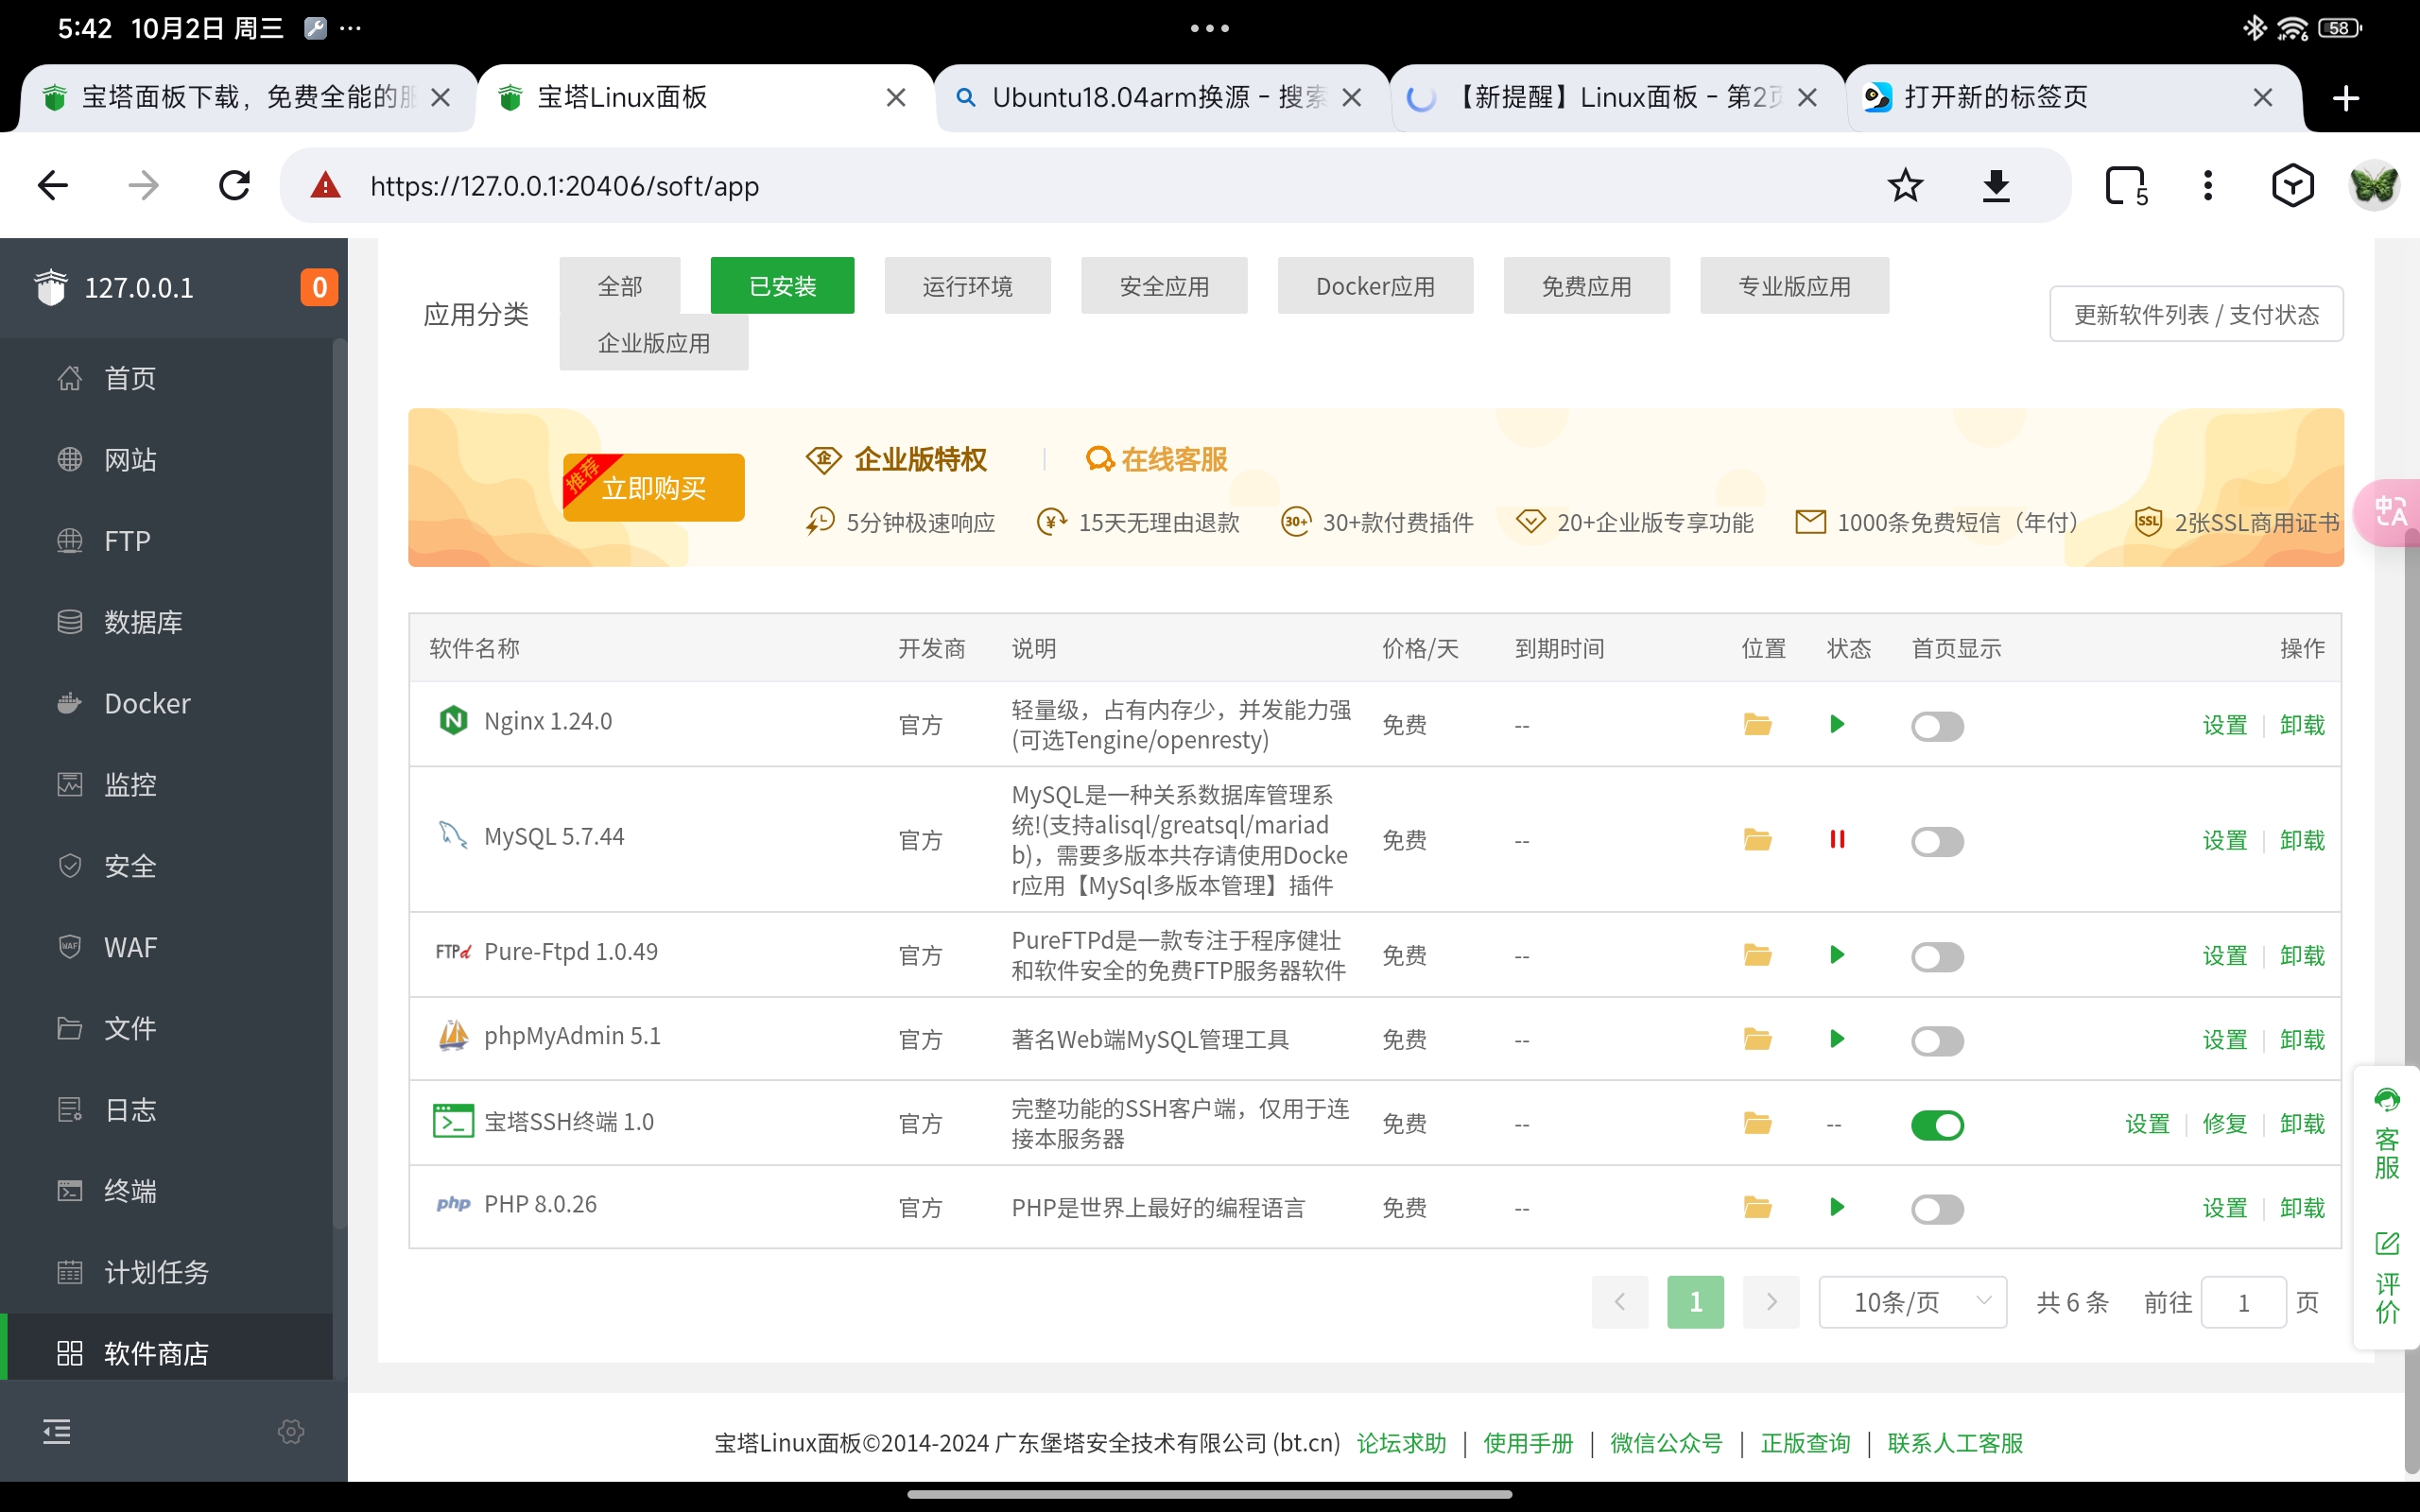2420x1512 pixels.
Task: Open a new tab with the plus icon
Action: (x=2346, y=98)
